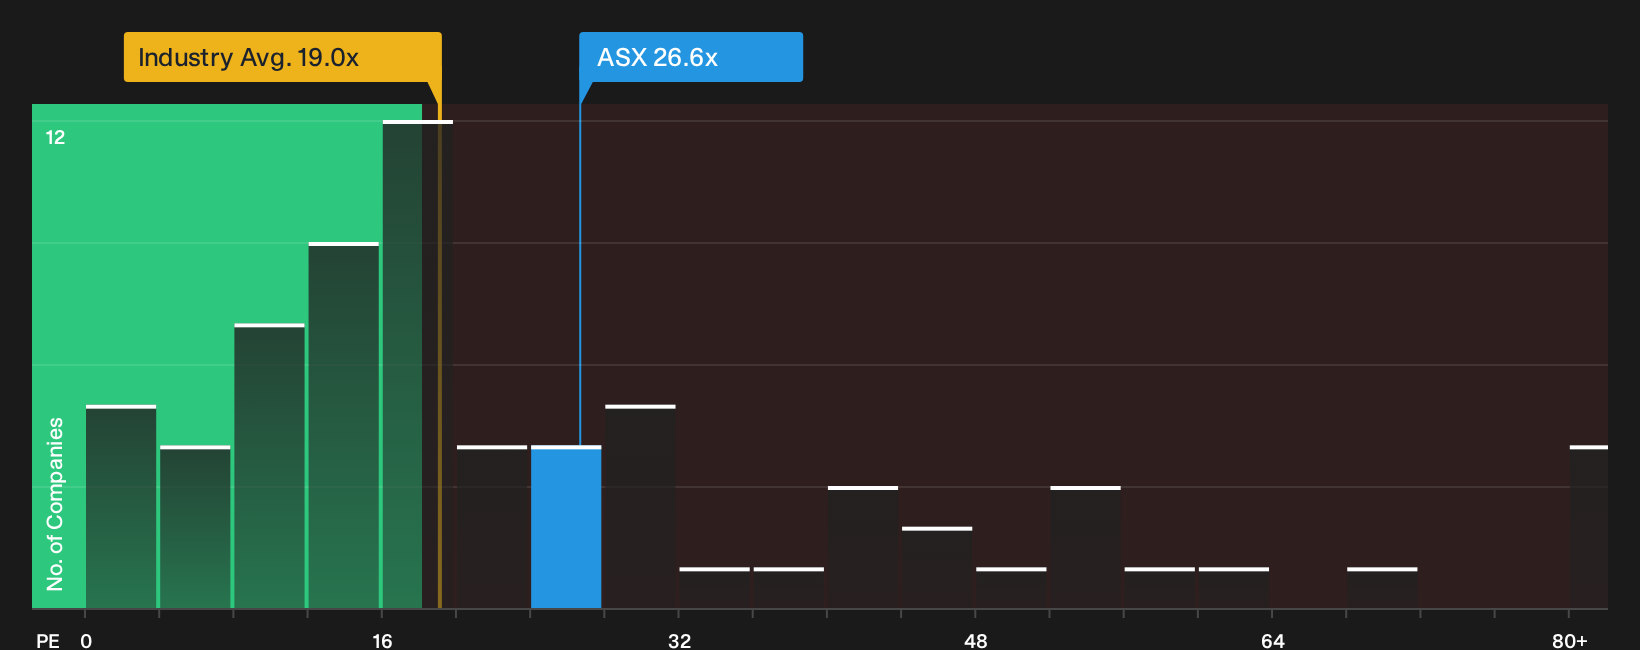
Task: Select the highlighted blue ASX histogram bar
Action: coord(566,527)
